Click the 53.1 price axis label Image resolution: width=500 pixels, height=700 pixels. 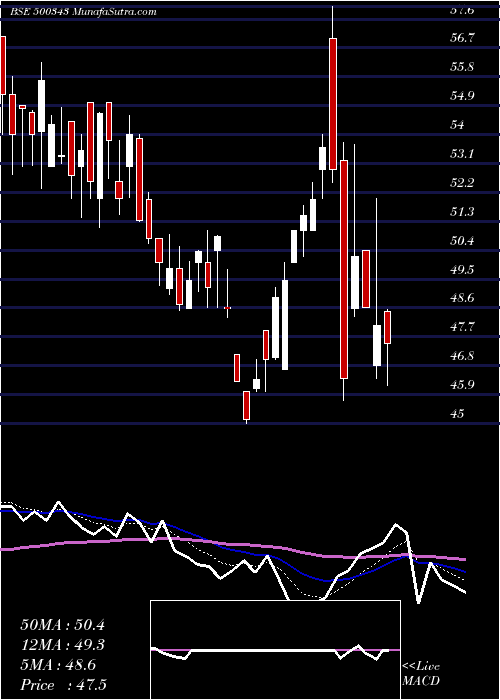(x=462, y=154)
